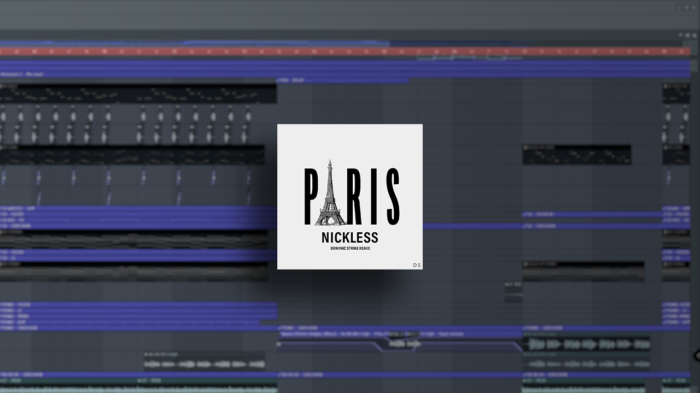Select the audio waveform clip at bottom right

click(x=586, y=344)
